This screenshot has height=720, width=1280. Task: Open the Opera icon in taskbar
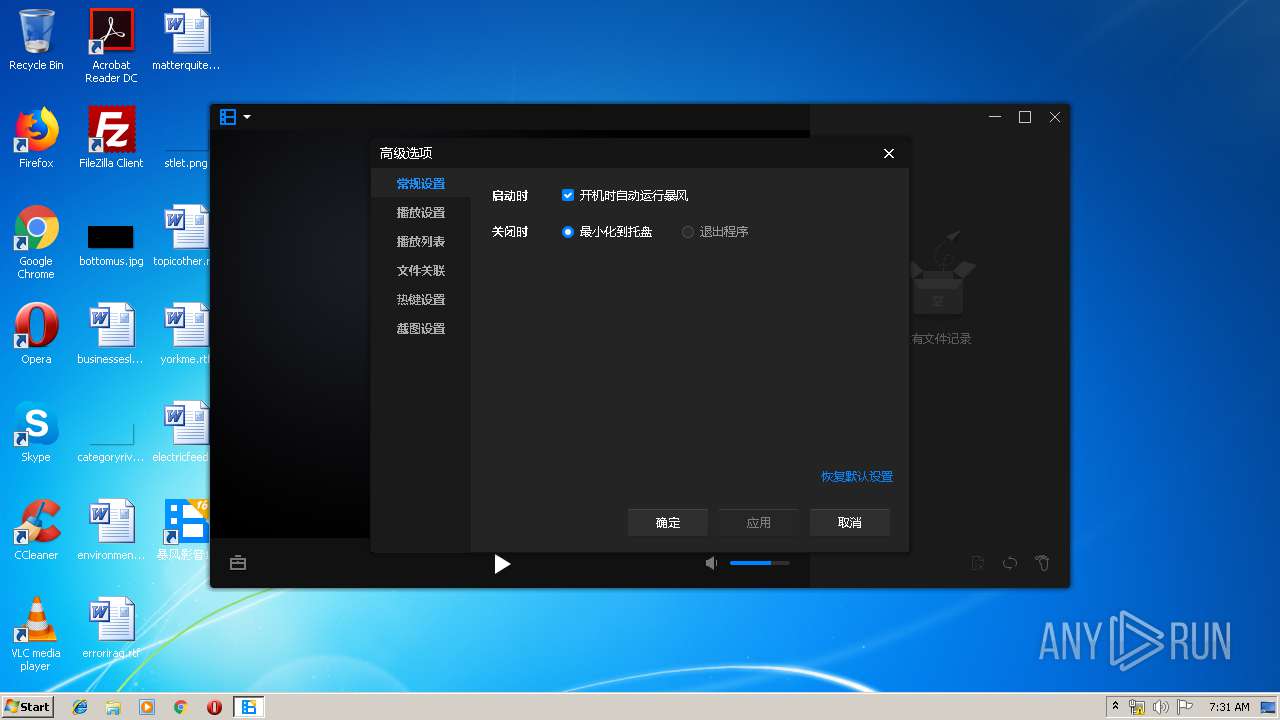214,707
